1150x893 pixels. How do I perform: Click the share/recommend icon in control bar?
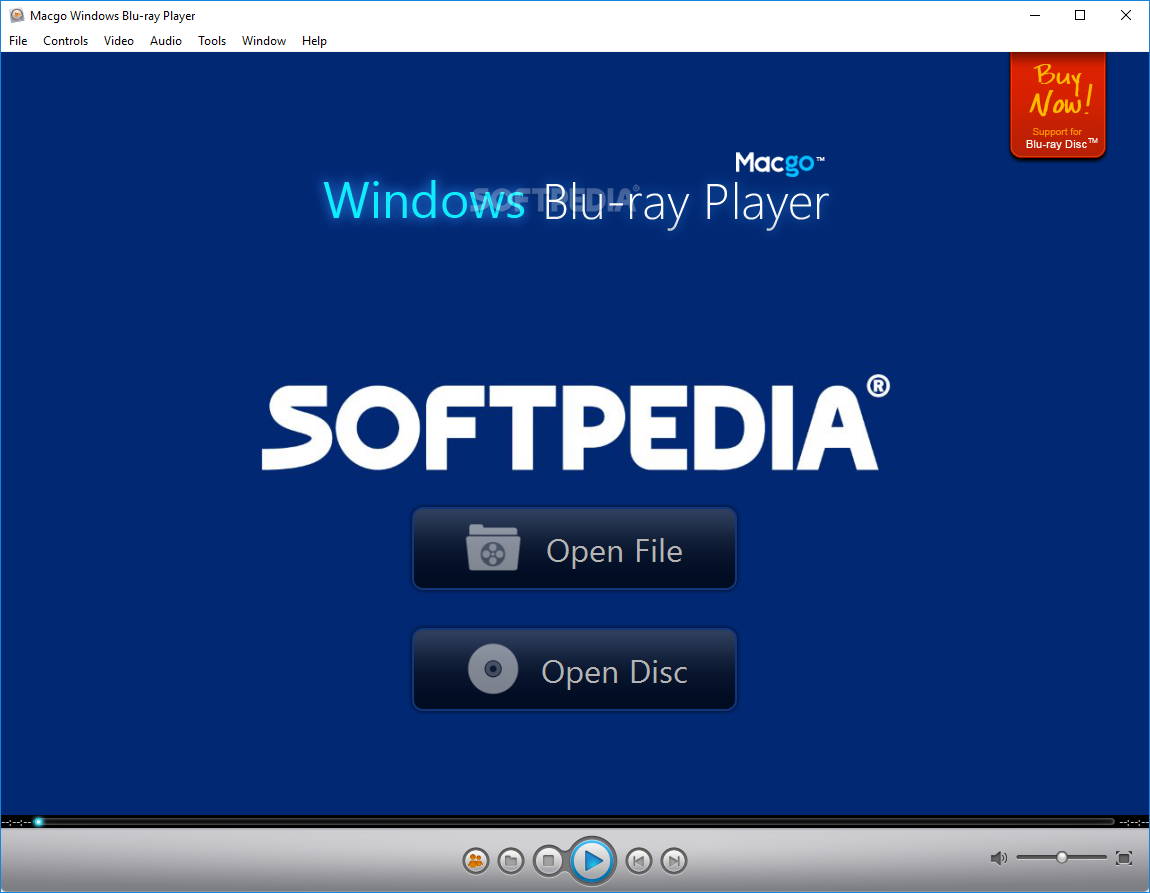(x=476, y=861)
